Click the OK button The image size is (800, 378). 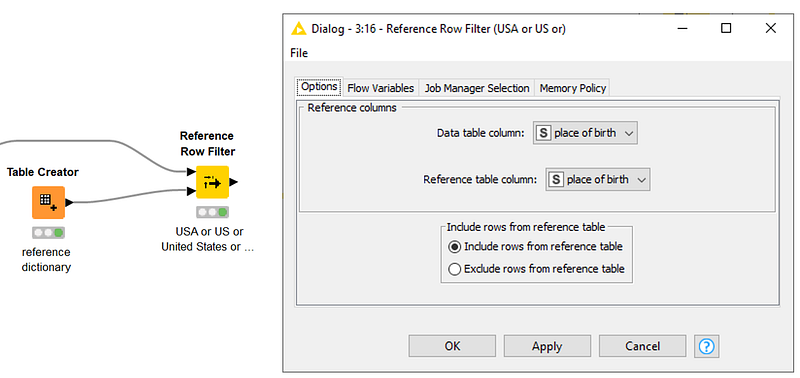452,346
